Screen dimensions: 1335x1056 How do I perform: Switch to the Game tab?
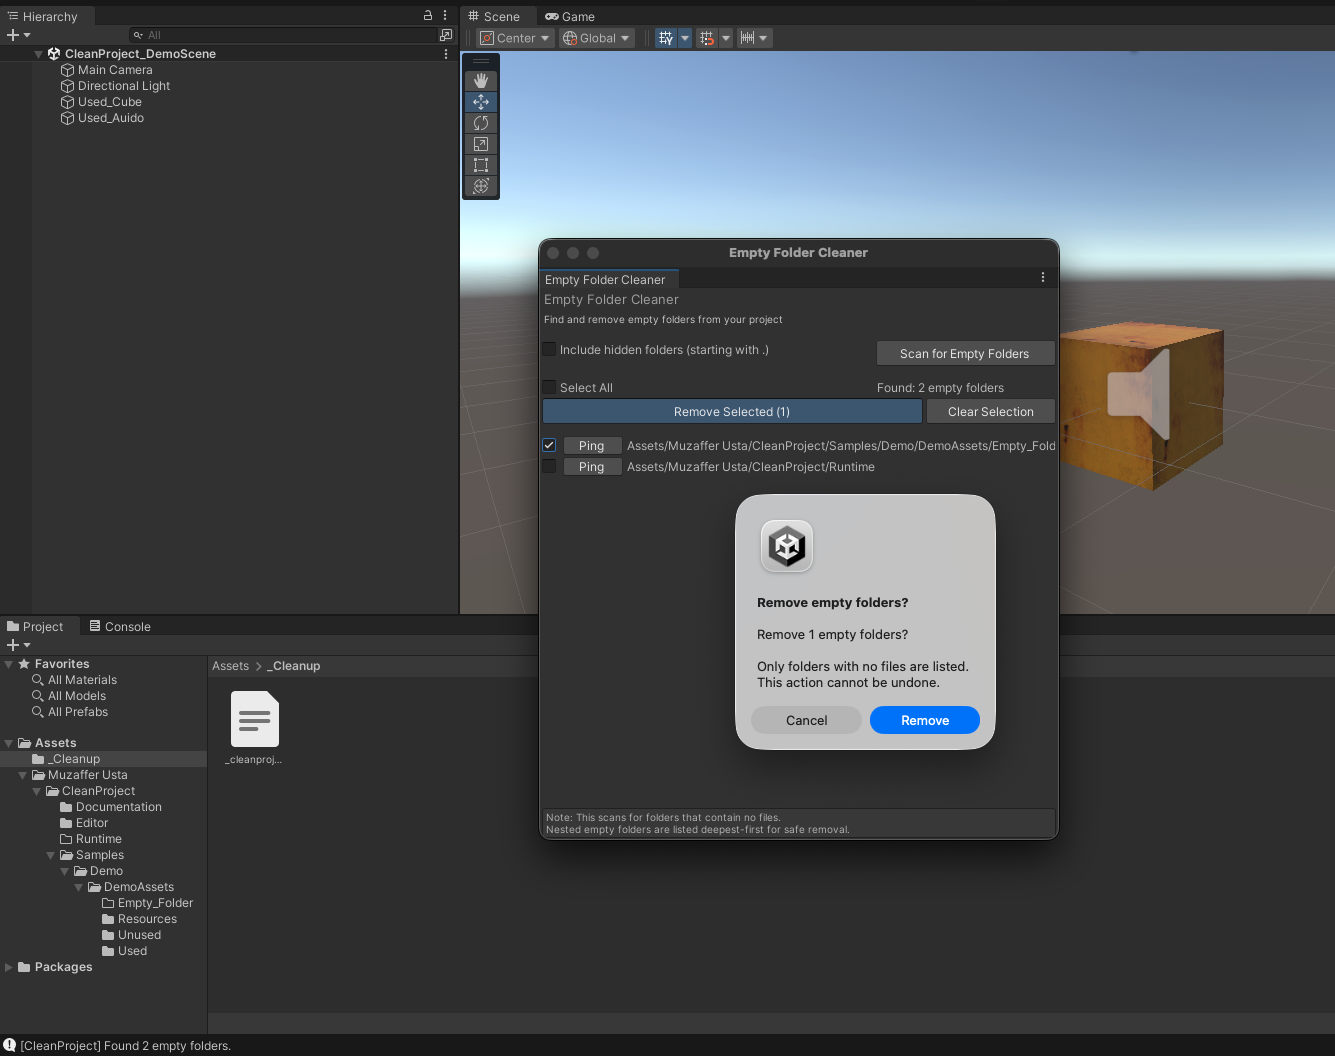tap(570, 16)
